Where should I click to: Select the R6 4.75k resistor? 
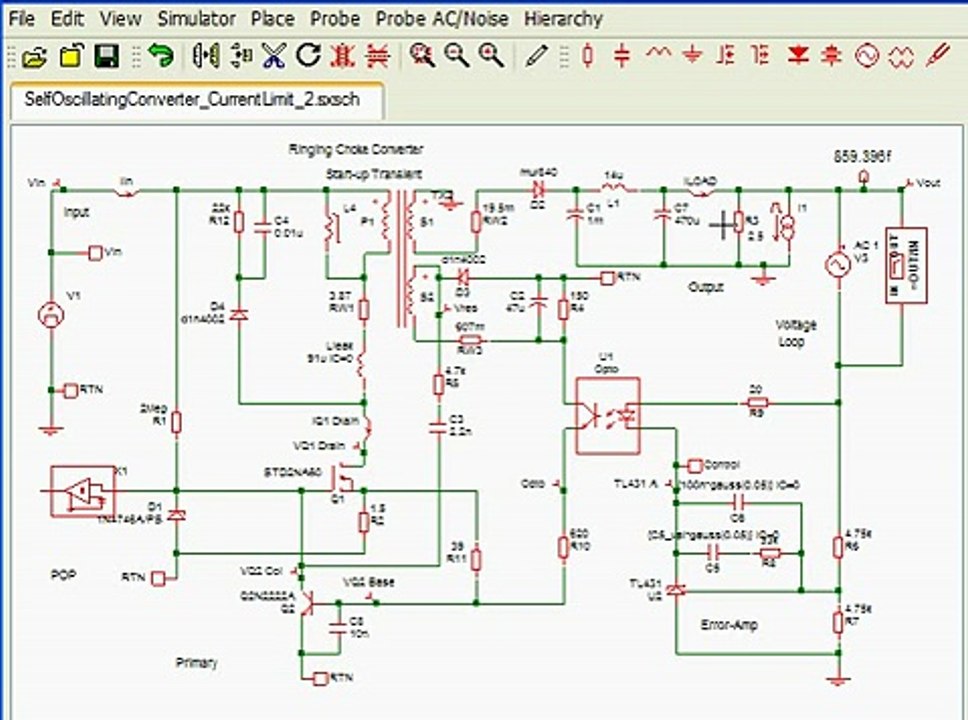pyautogui.click(x=838, y=547)
